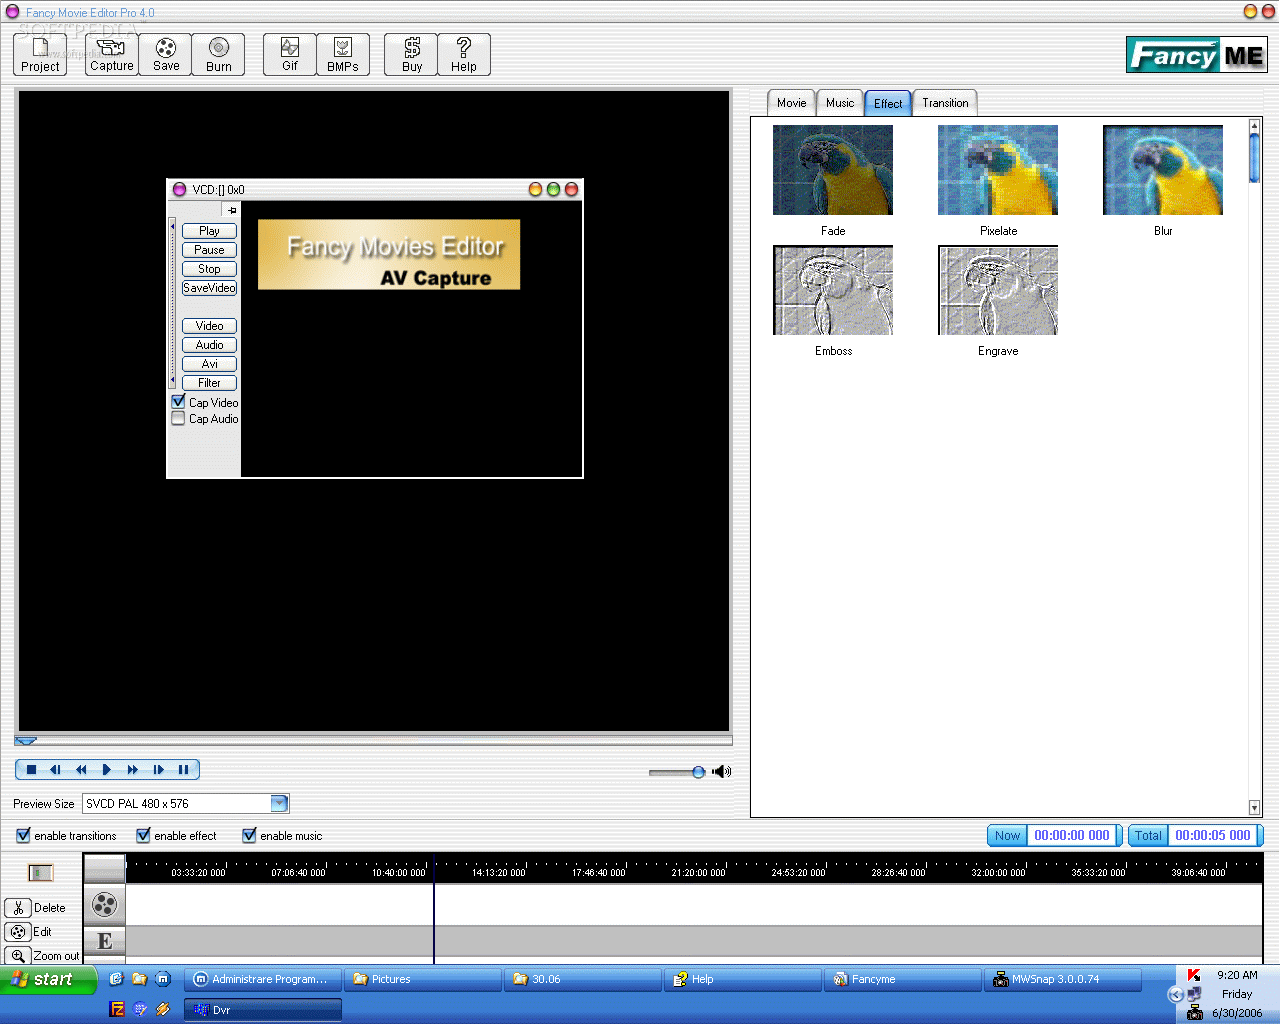Viewport: 1280px width, 1024px height.
Task: Click Play in the VCD capture window
Action: tap(209, 231)
